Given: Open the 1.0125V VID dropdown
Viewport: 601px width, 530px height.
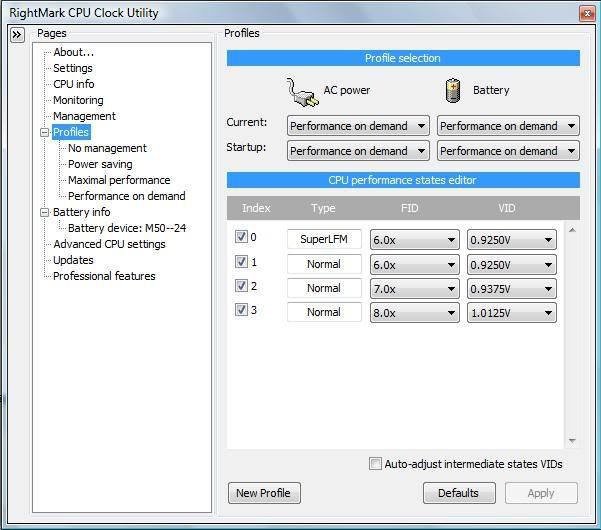Looking at the screenshot, I should coord(512,313).
